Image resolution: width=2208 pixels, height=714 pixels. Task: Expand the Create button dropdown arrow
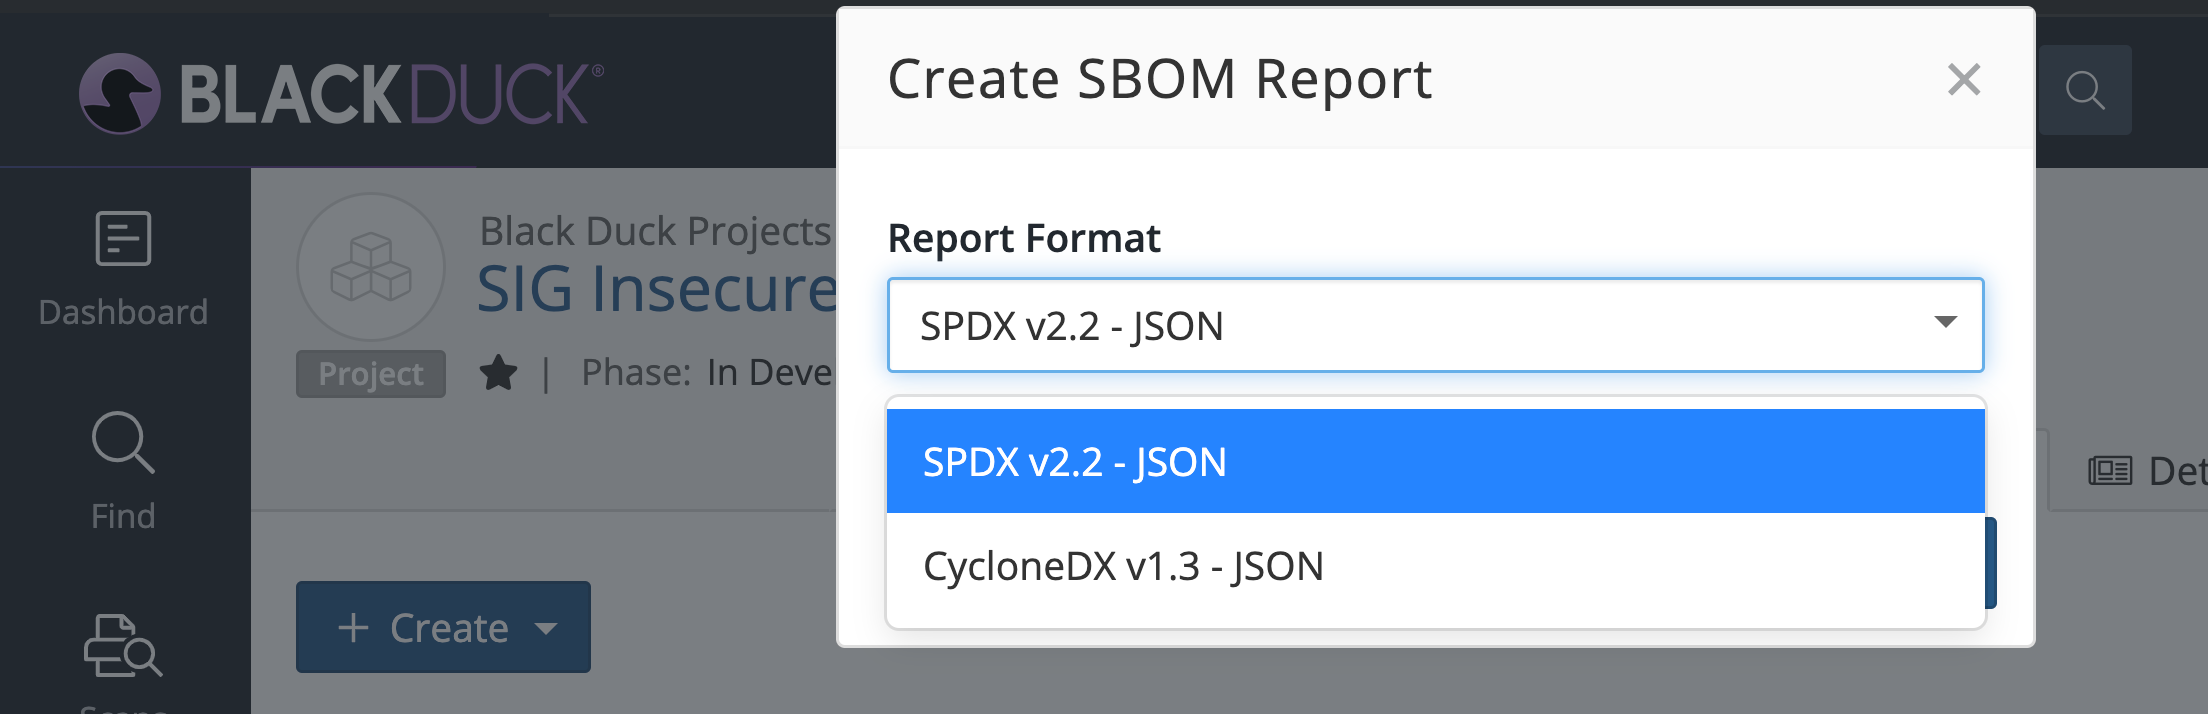pyautogui.click(x=545, y=630)
